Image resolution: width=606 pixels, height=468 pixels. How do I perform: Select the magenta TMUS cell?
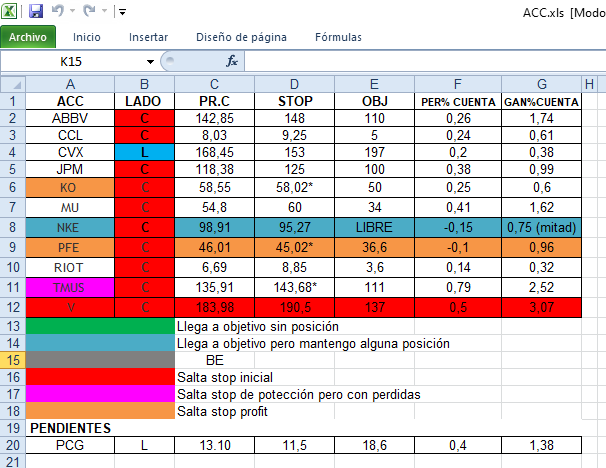coord(70,288)
